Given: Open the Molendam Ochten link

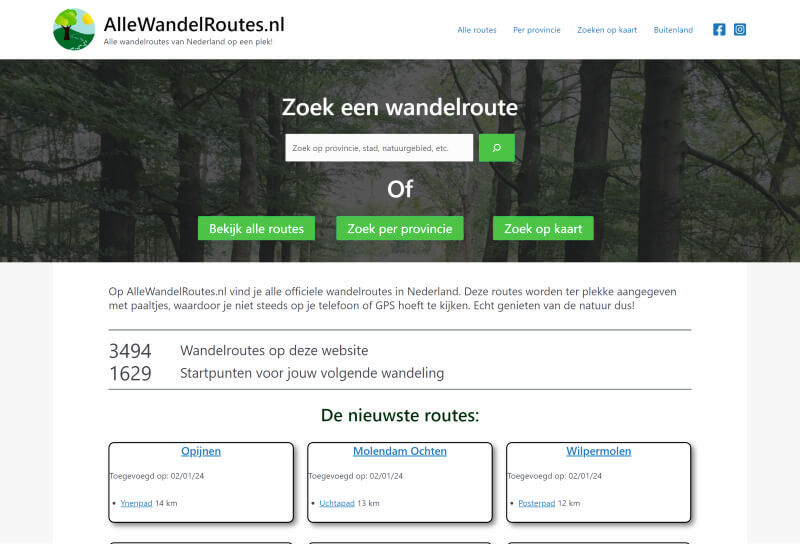Looking at the screenshot, I should [399, 451].
